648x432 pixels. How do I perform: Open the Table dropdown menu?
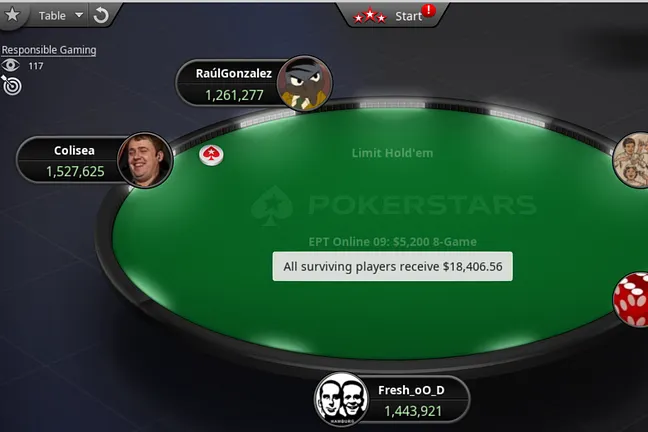pos(60,16)
